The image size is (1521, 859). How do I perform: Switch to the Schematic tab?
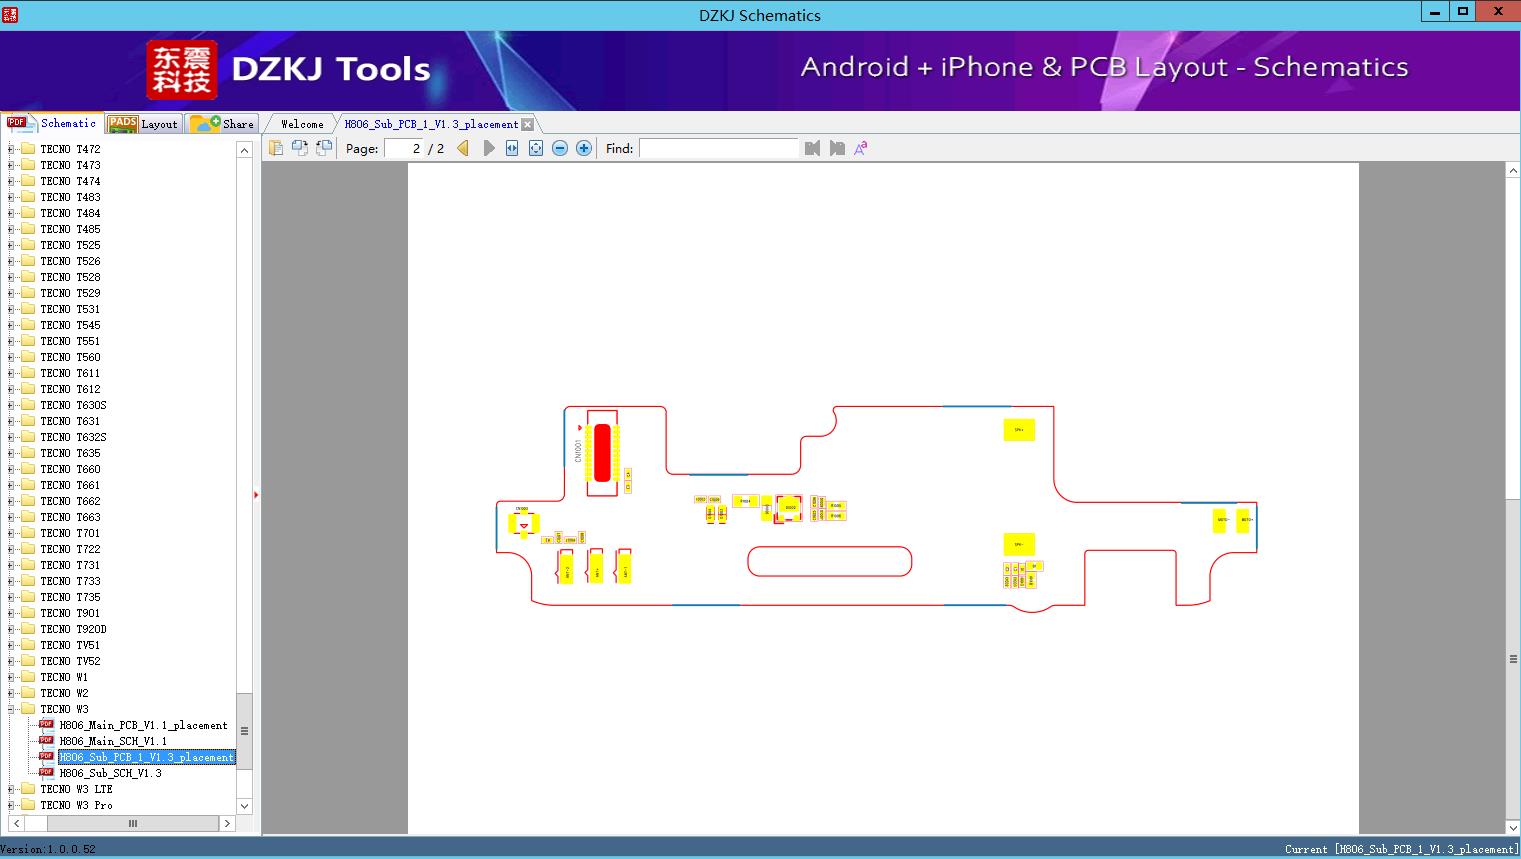point(52,123)
